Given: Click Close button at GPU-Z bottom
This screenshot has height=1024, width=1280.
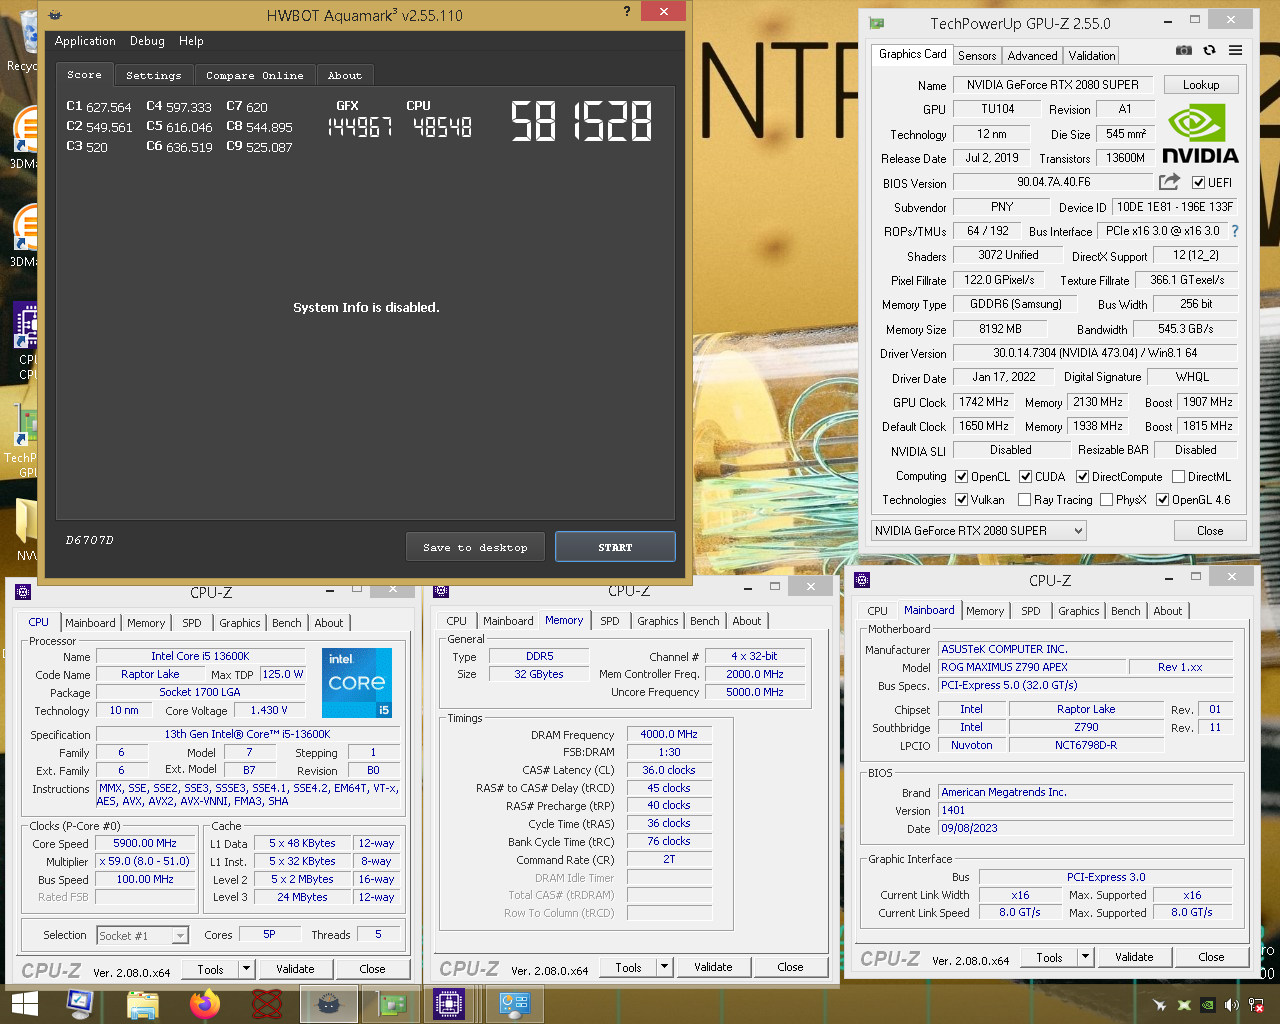Looking at the screenshot, I should pos(1210,531).
